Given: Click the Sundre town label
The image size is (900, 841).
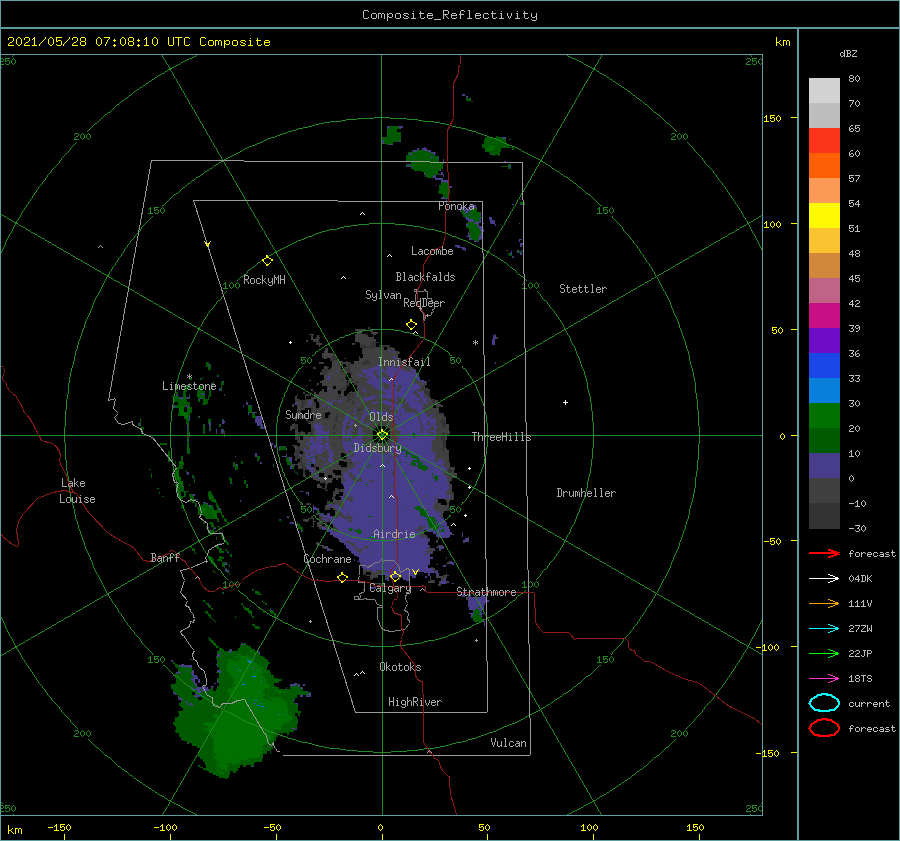Looking at the screenshot, I should coord(303,414).
